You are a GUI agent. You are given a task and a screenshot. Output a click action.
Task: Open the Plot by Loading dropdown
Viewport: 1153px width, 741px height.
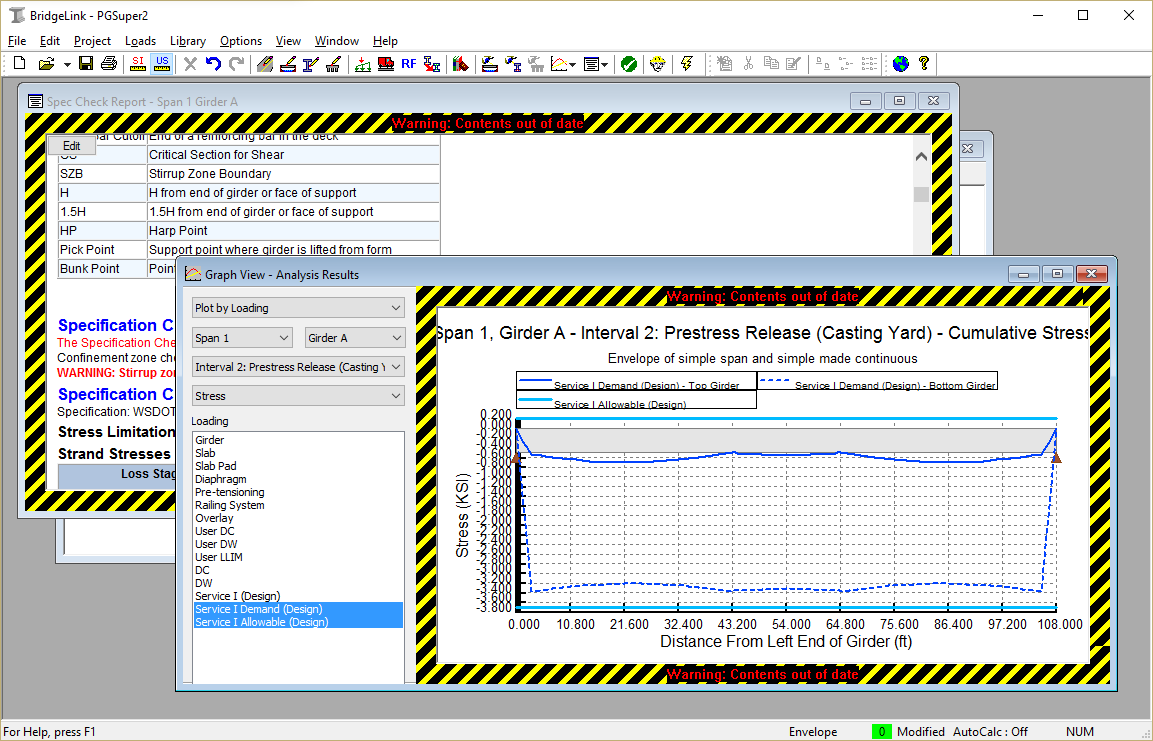tap(298, 308)
